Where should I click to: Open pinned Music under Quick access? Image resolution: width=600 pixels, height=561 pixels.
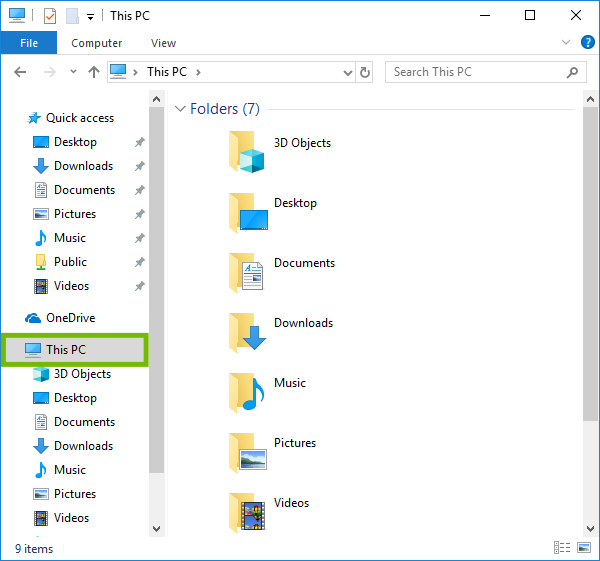click(70, 238)
